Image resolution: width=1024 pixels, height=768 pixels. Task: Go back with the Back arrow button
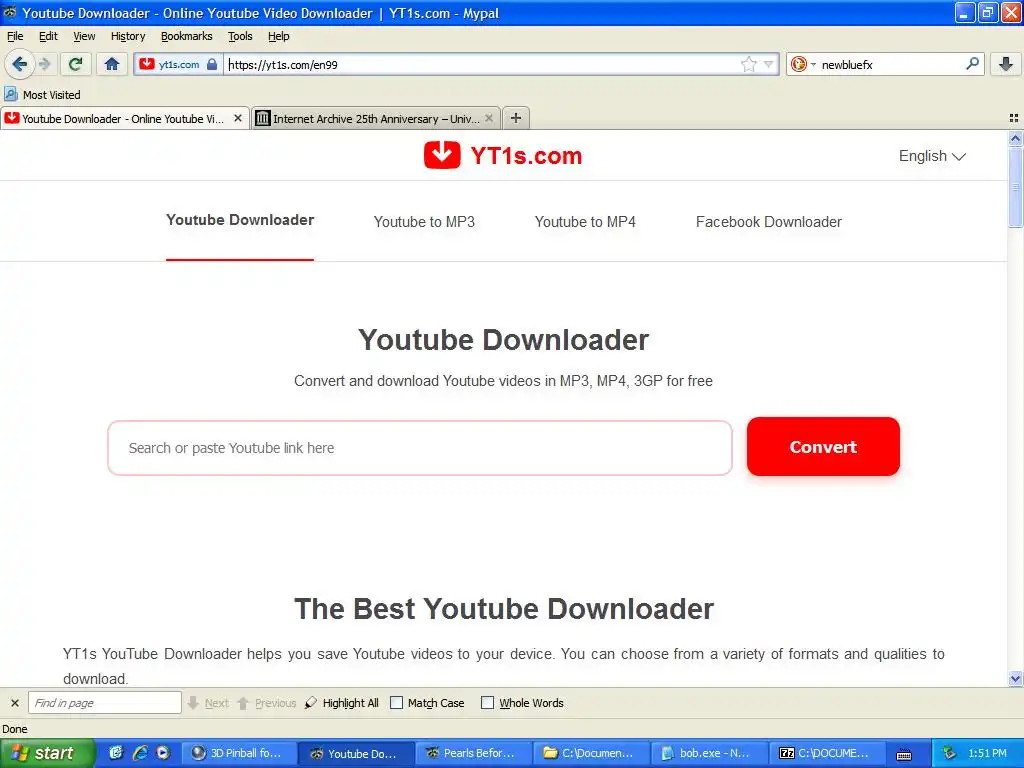coord(20,64)
